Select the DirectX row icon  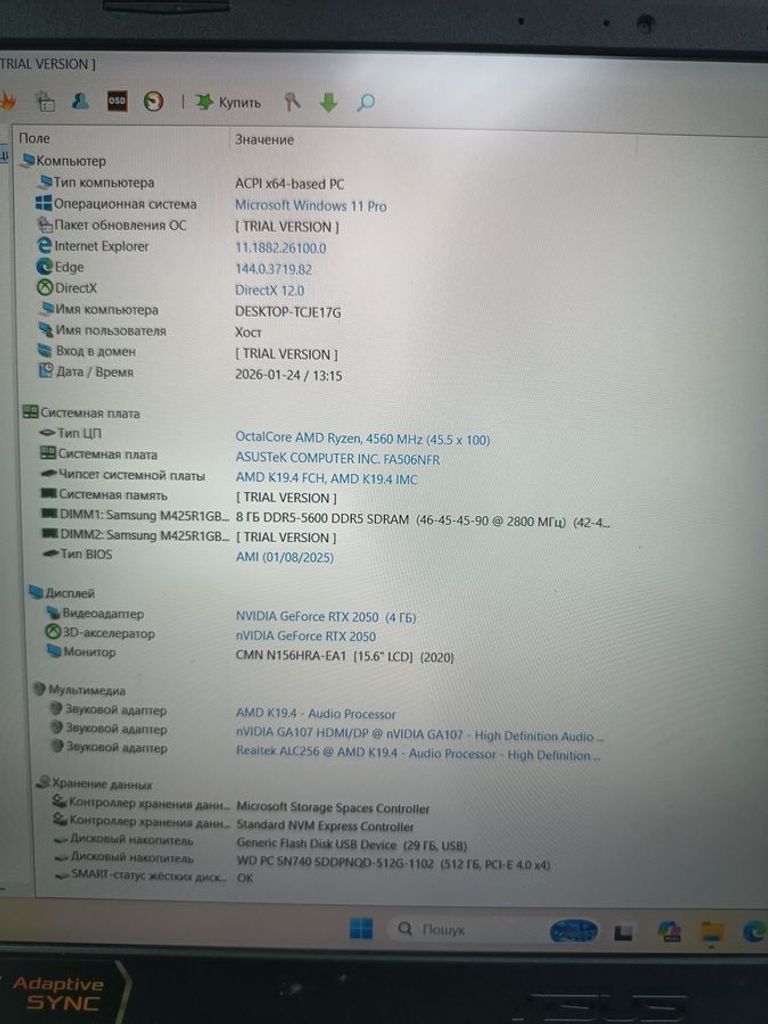tap(45, 289)
